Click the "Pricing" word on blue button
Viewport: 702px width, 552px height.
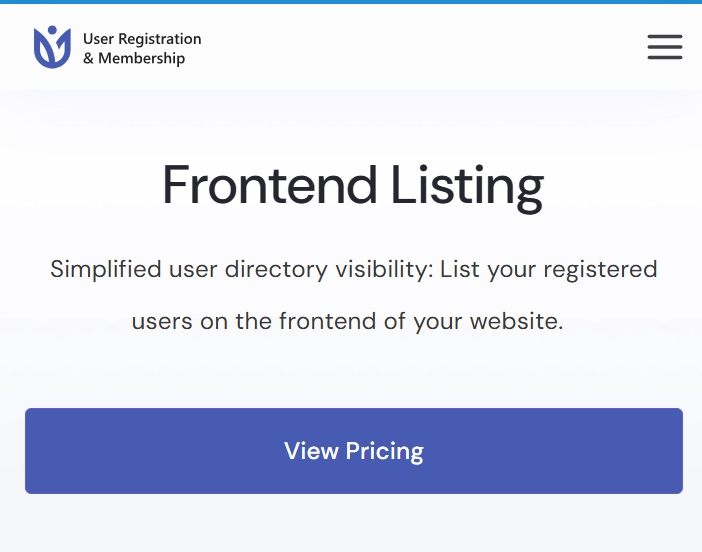(384, 451)
